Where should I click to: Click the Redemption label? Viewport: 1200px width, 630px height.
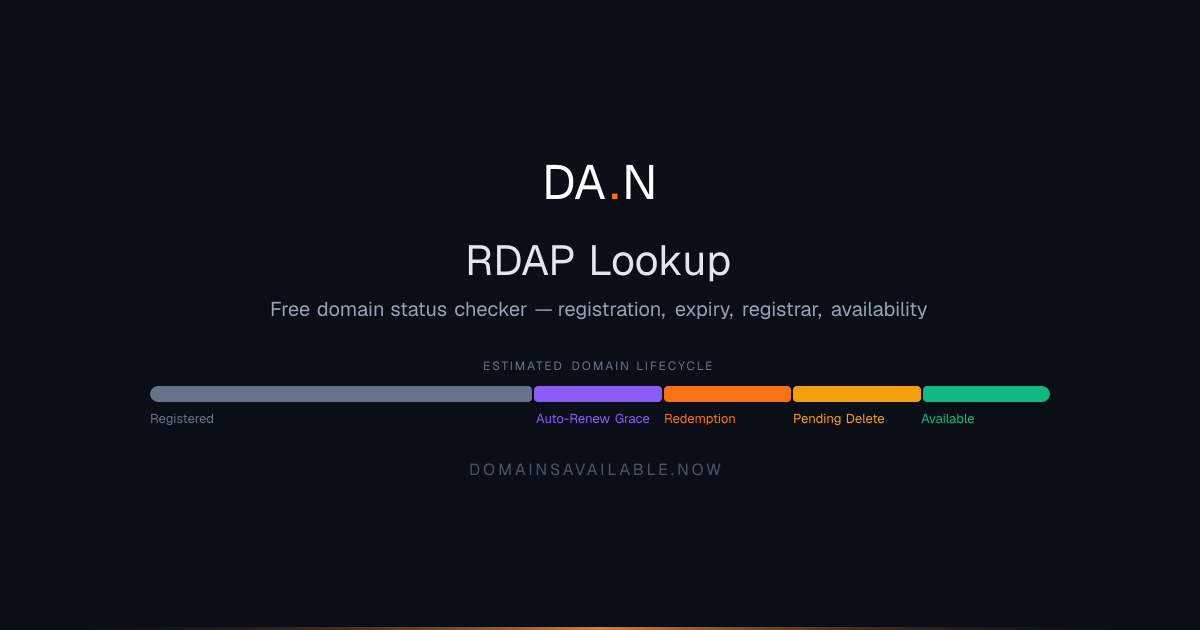pyautogui.click(x=700, y=419)
